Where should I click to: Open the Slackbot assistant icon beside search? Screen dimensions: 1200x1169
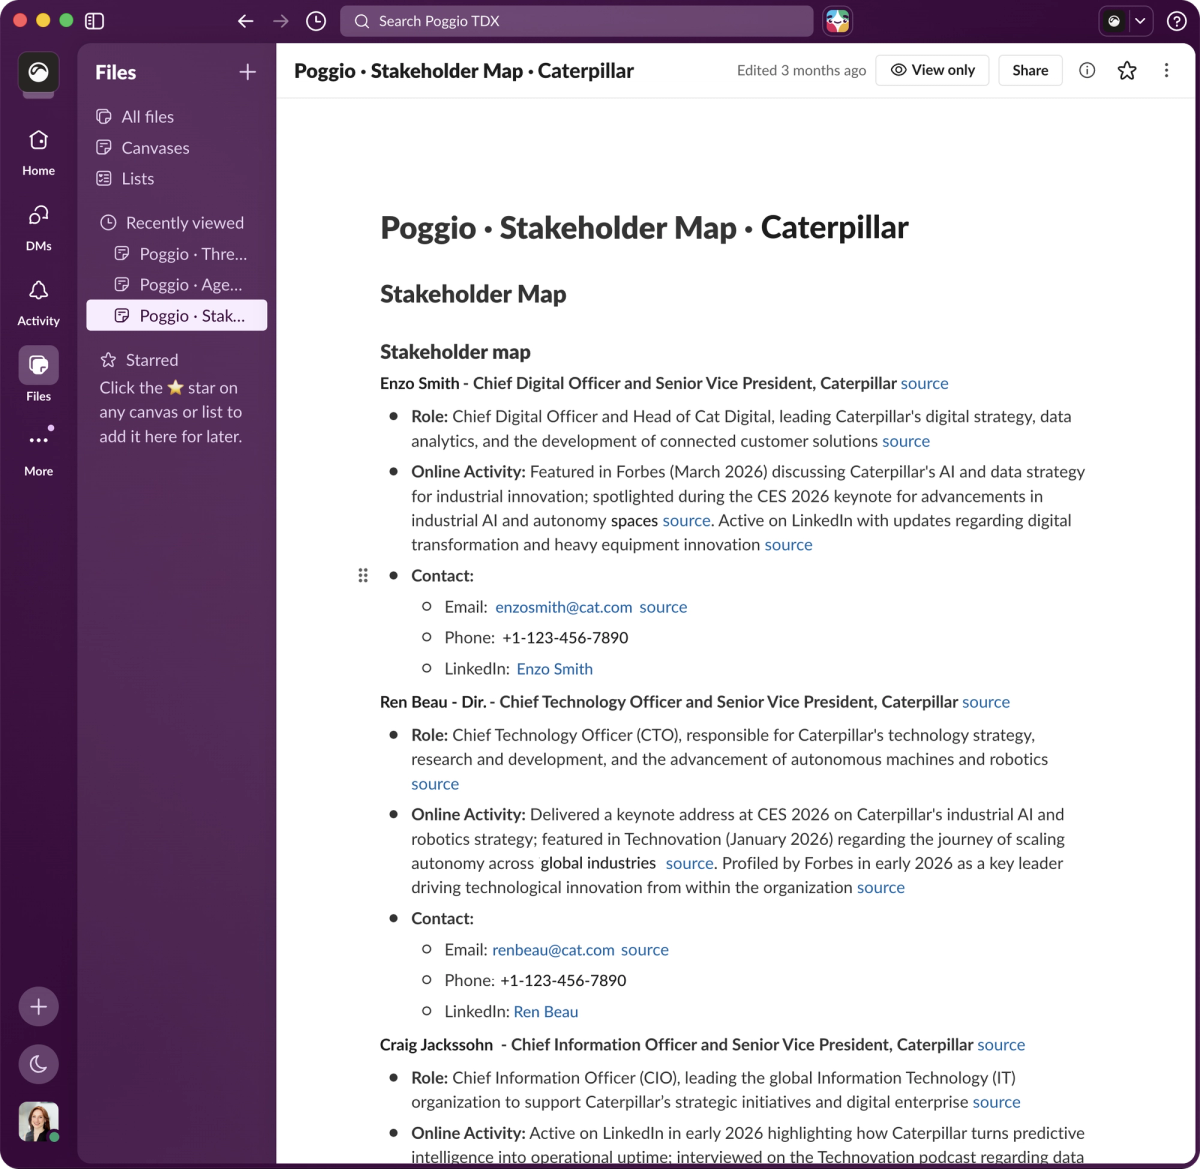838,21
